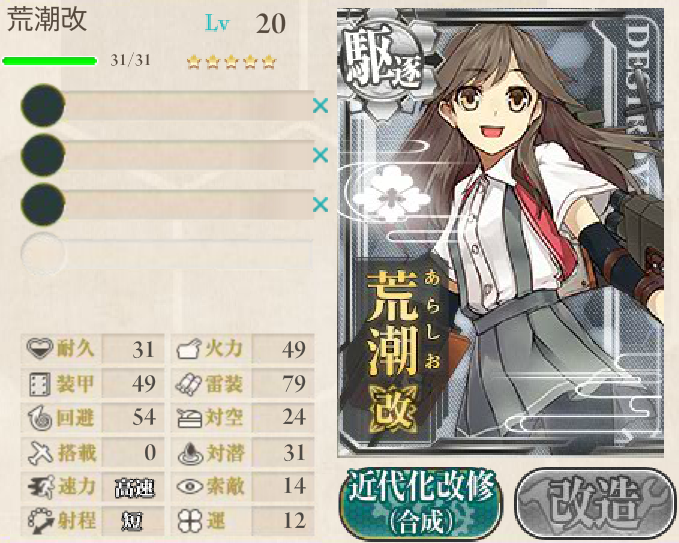Screen dimensions: 679x543
Task: Click the eye icon beside 索敵
Action: coord(190,487)
